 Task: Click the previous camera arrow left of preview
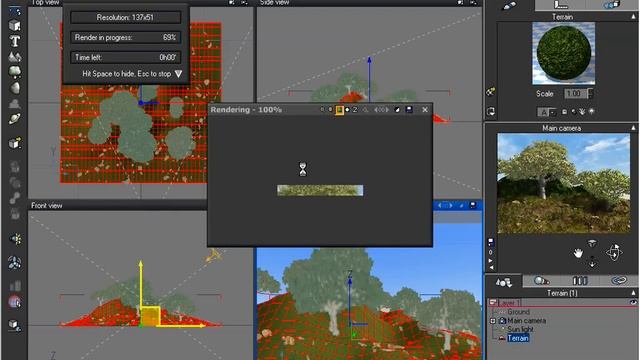[x=491, y=268]
